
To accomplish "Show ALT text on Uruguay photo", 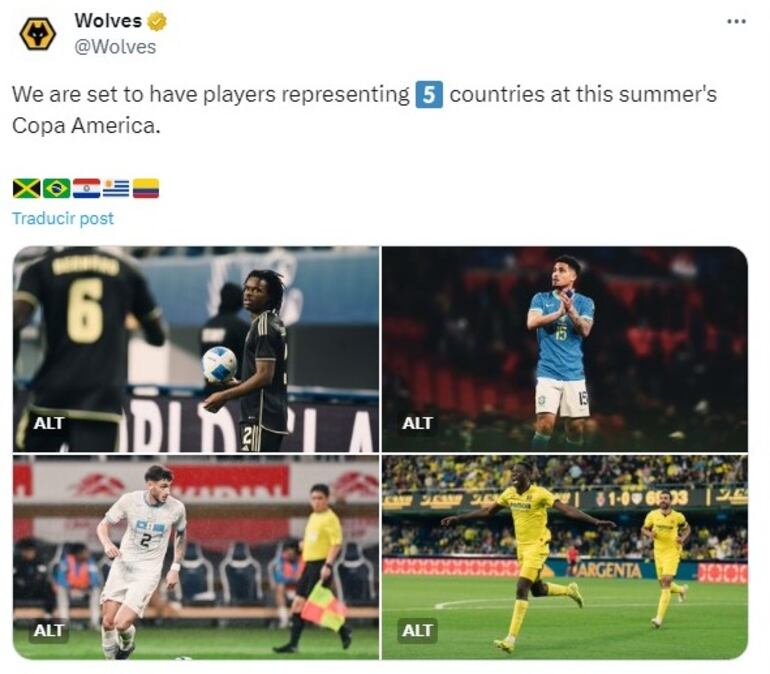I will coord(48,630).
